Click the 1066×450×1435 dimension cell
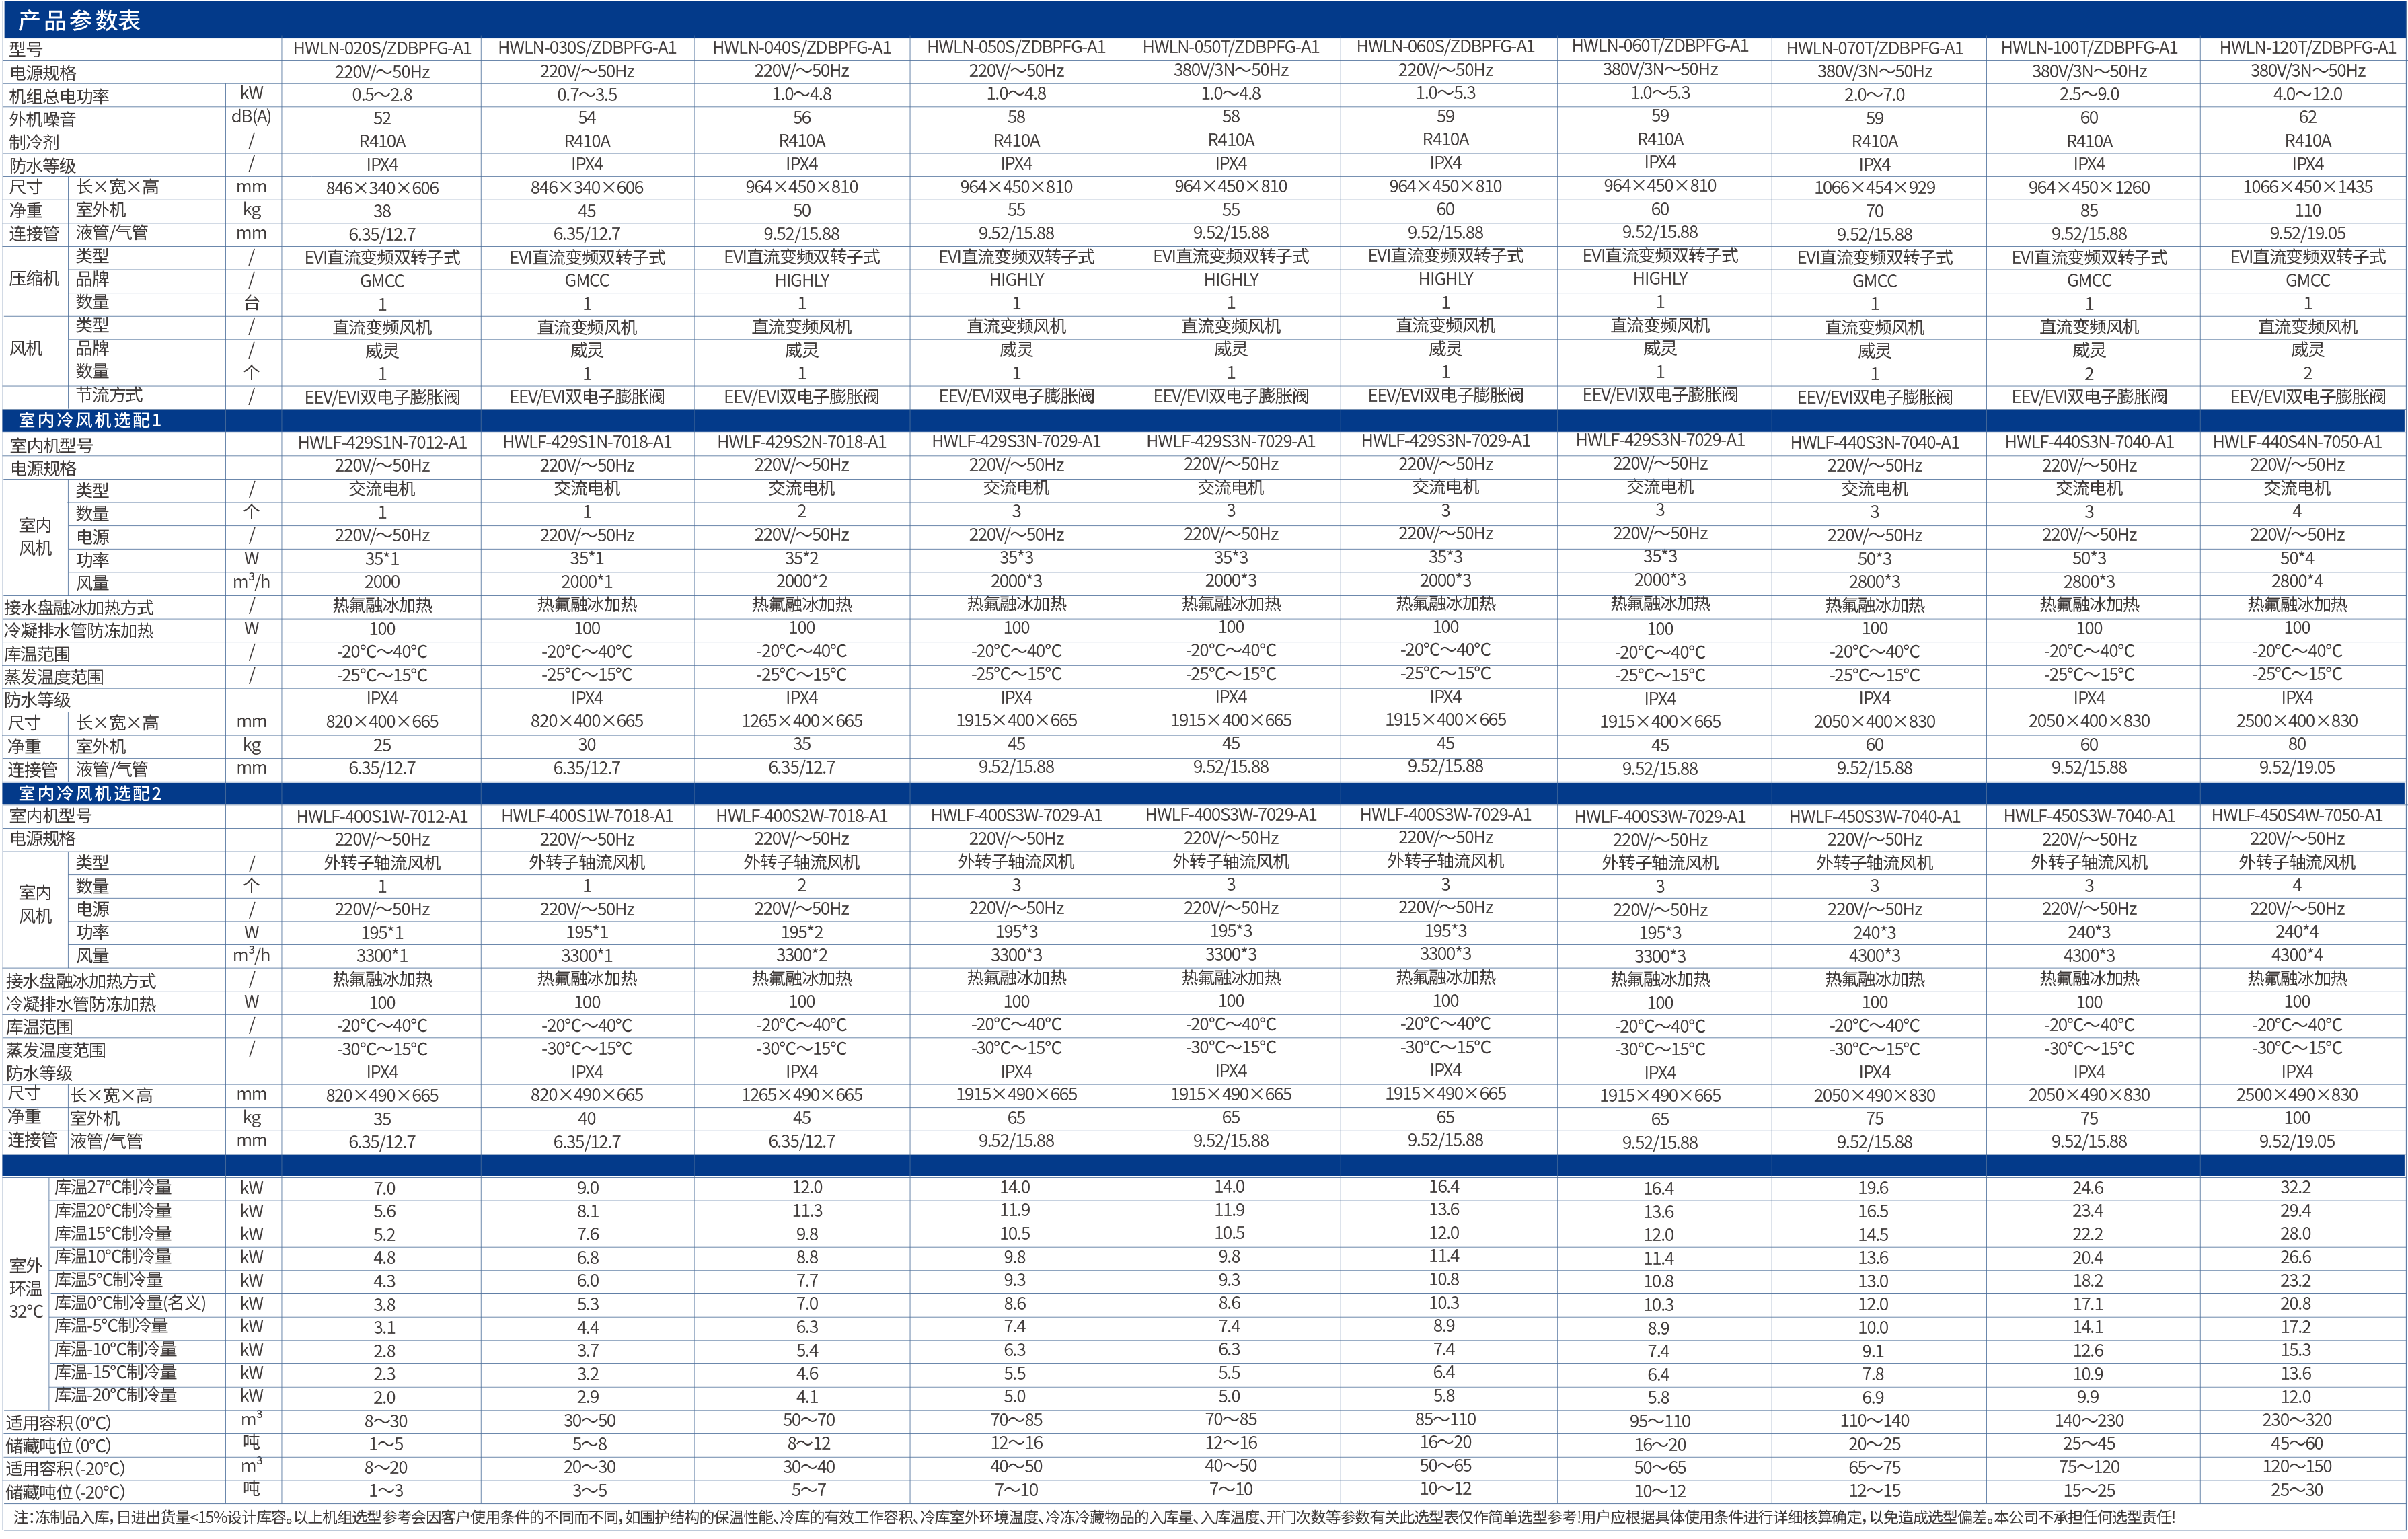Viewport: 2408px width, 1539px height. [2307, 187]
